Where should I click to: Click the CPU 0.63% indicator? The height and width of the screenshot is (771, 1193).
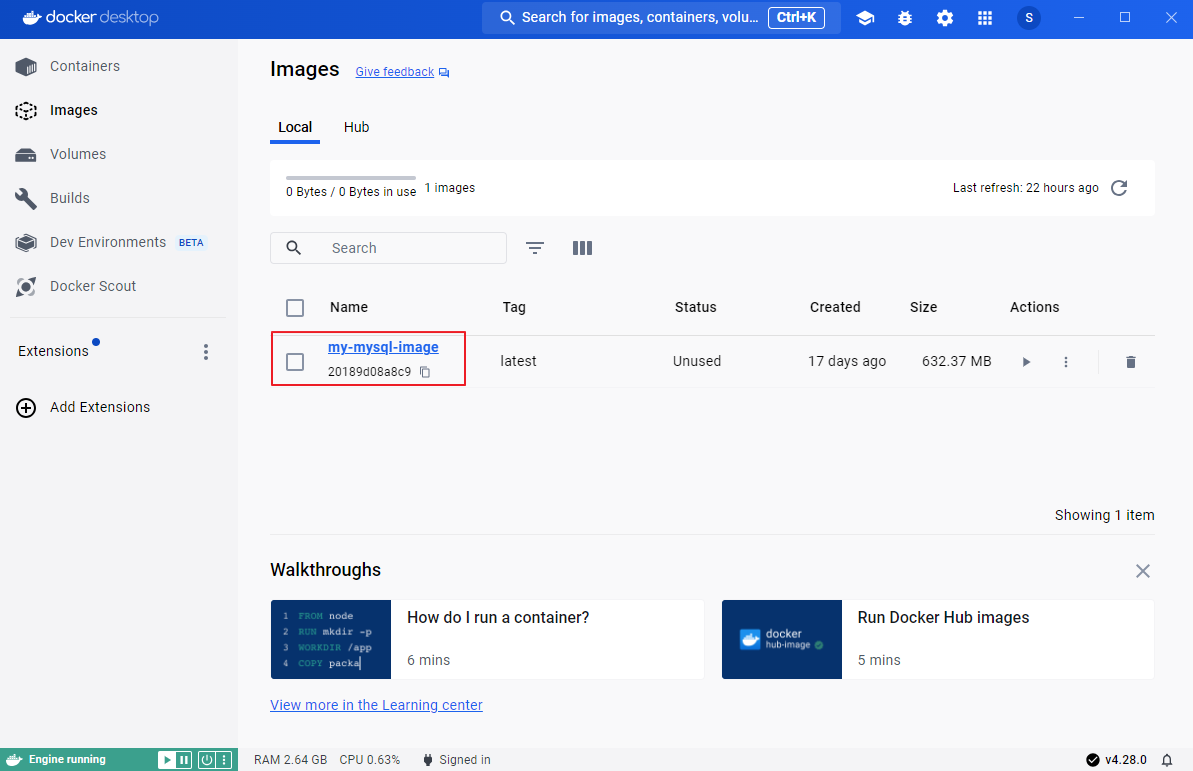pyautogui.click(x=370, y=760)
